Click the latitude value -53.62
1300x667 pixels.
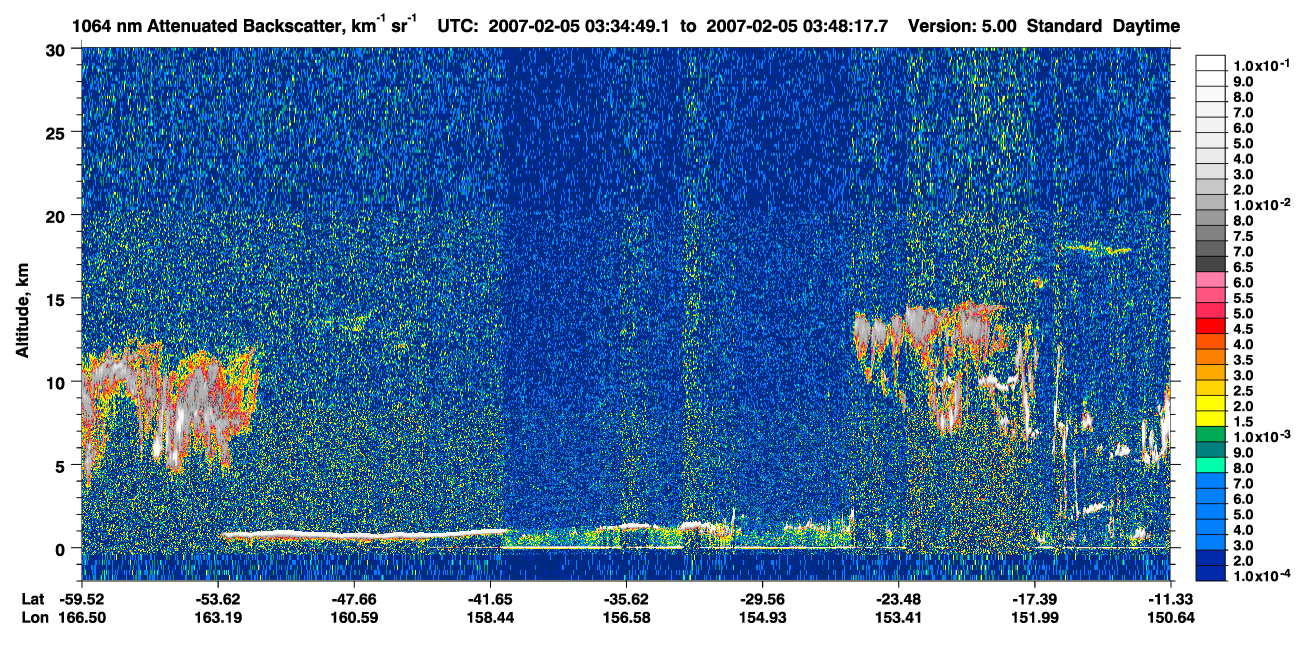(x=218, y=598)
